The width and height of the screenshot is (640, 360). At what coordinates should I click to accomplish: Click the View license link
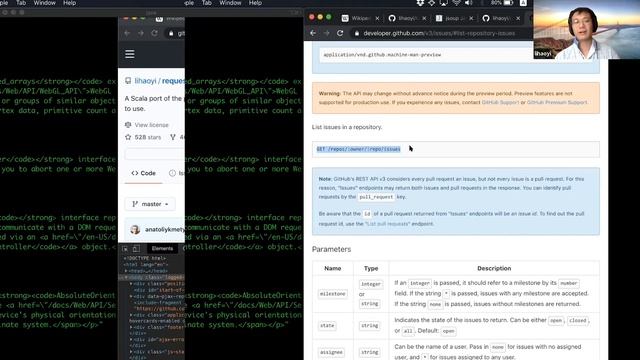[x=151, y=125]
